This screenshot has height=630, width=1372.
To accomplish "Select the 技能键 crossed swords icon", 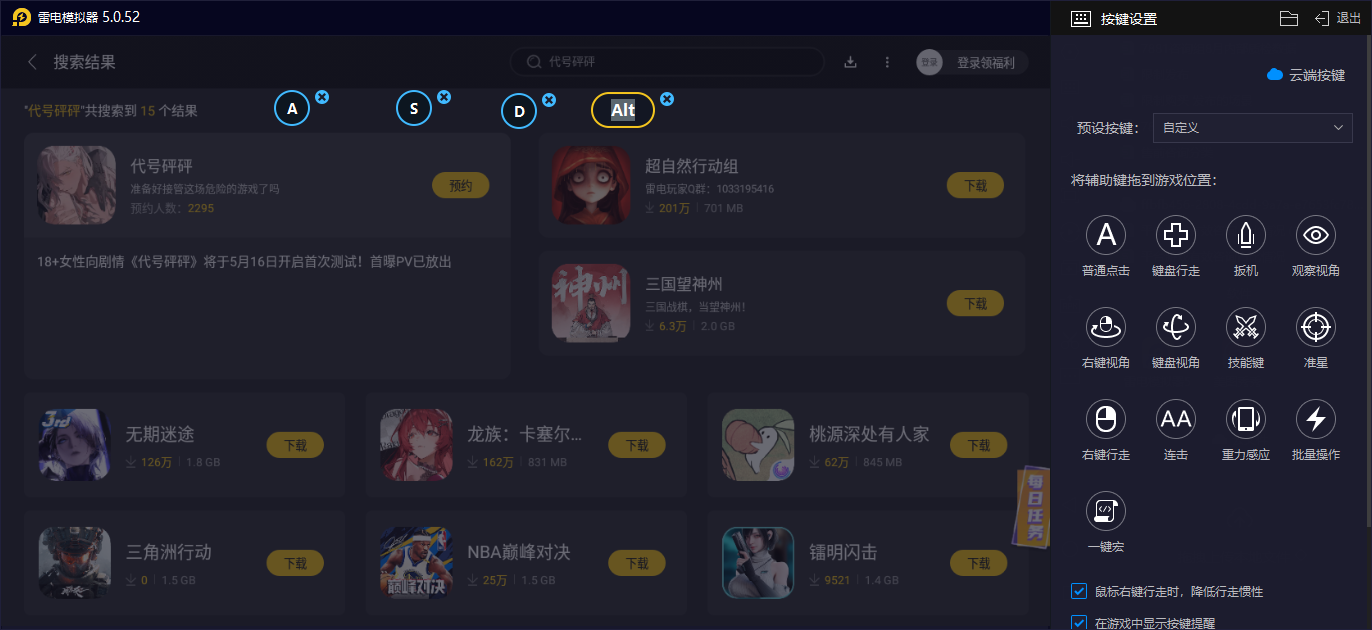I will click(x=1246, y=327).
